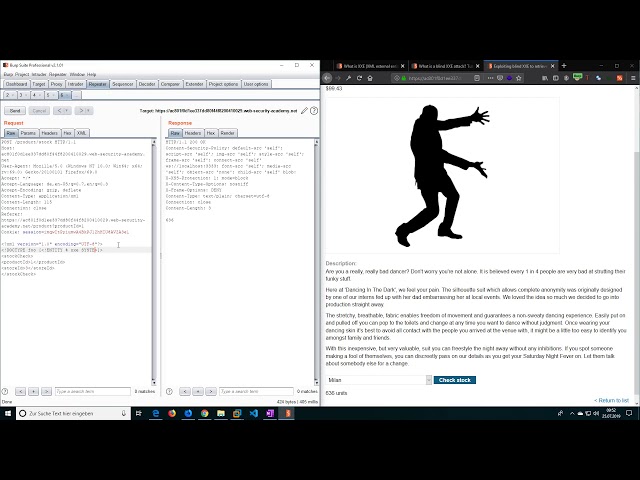Open Firefox library icon

point(545,78)
